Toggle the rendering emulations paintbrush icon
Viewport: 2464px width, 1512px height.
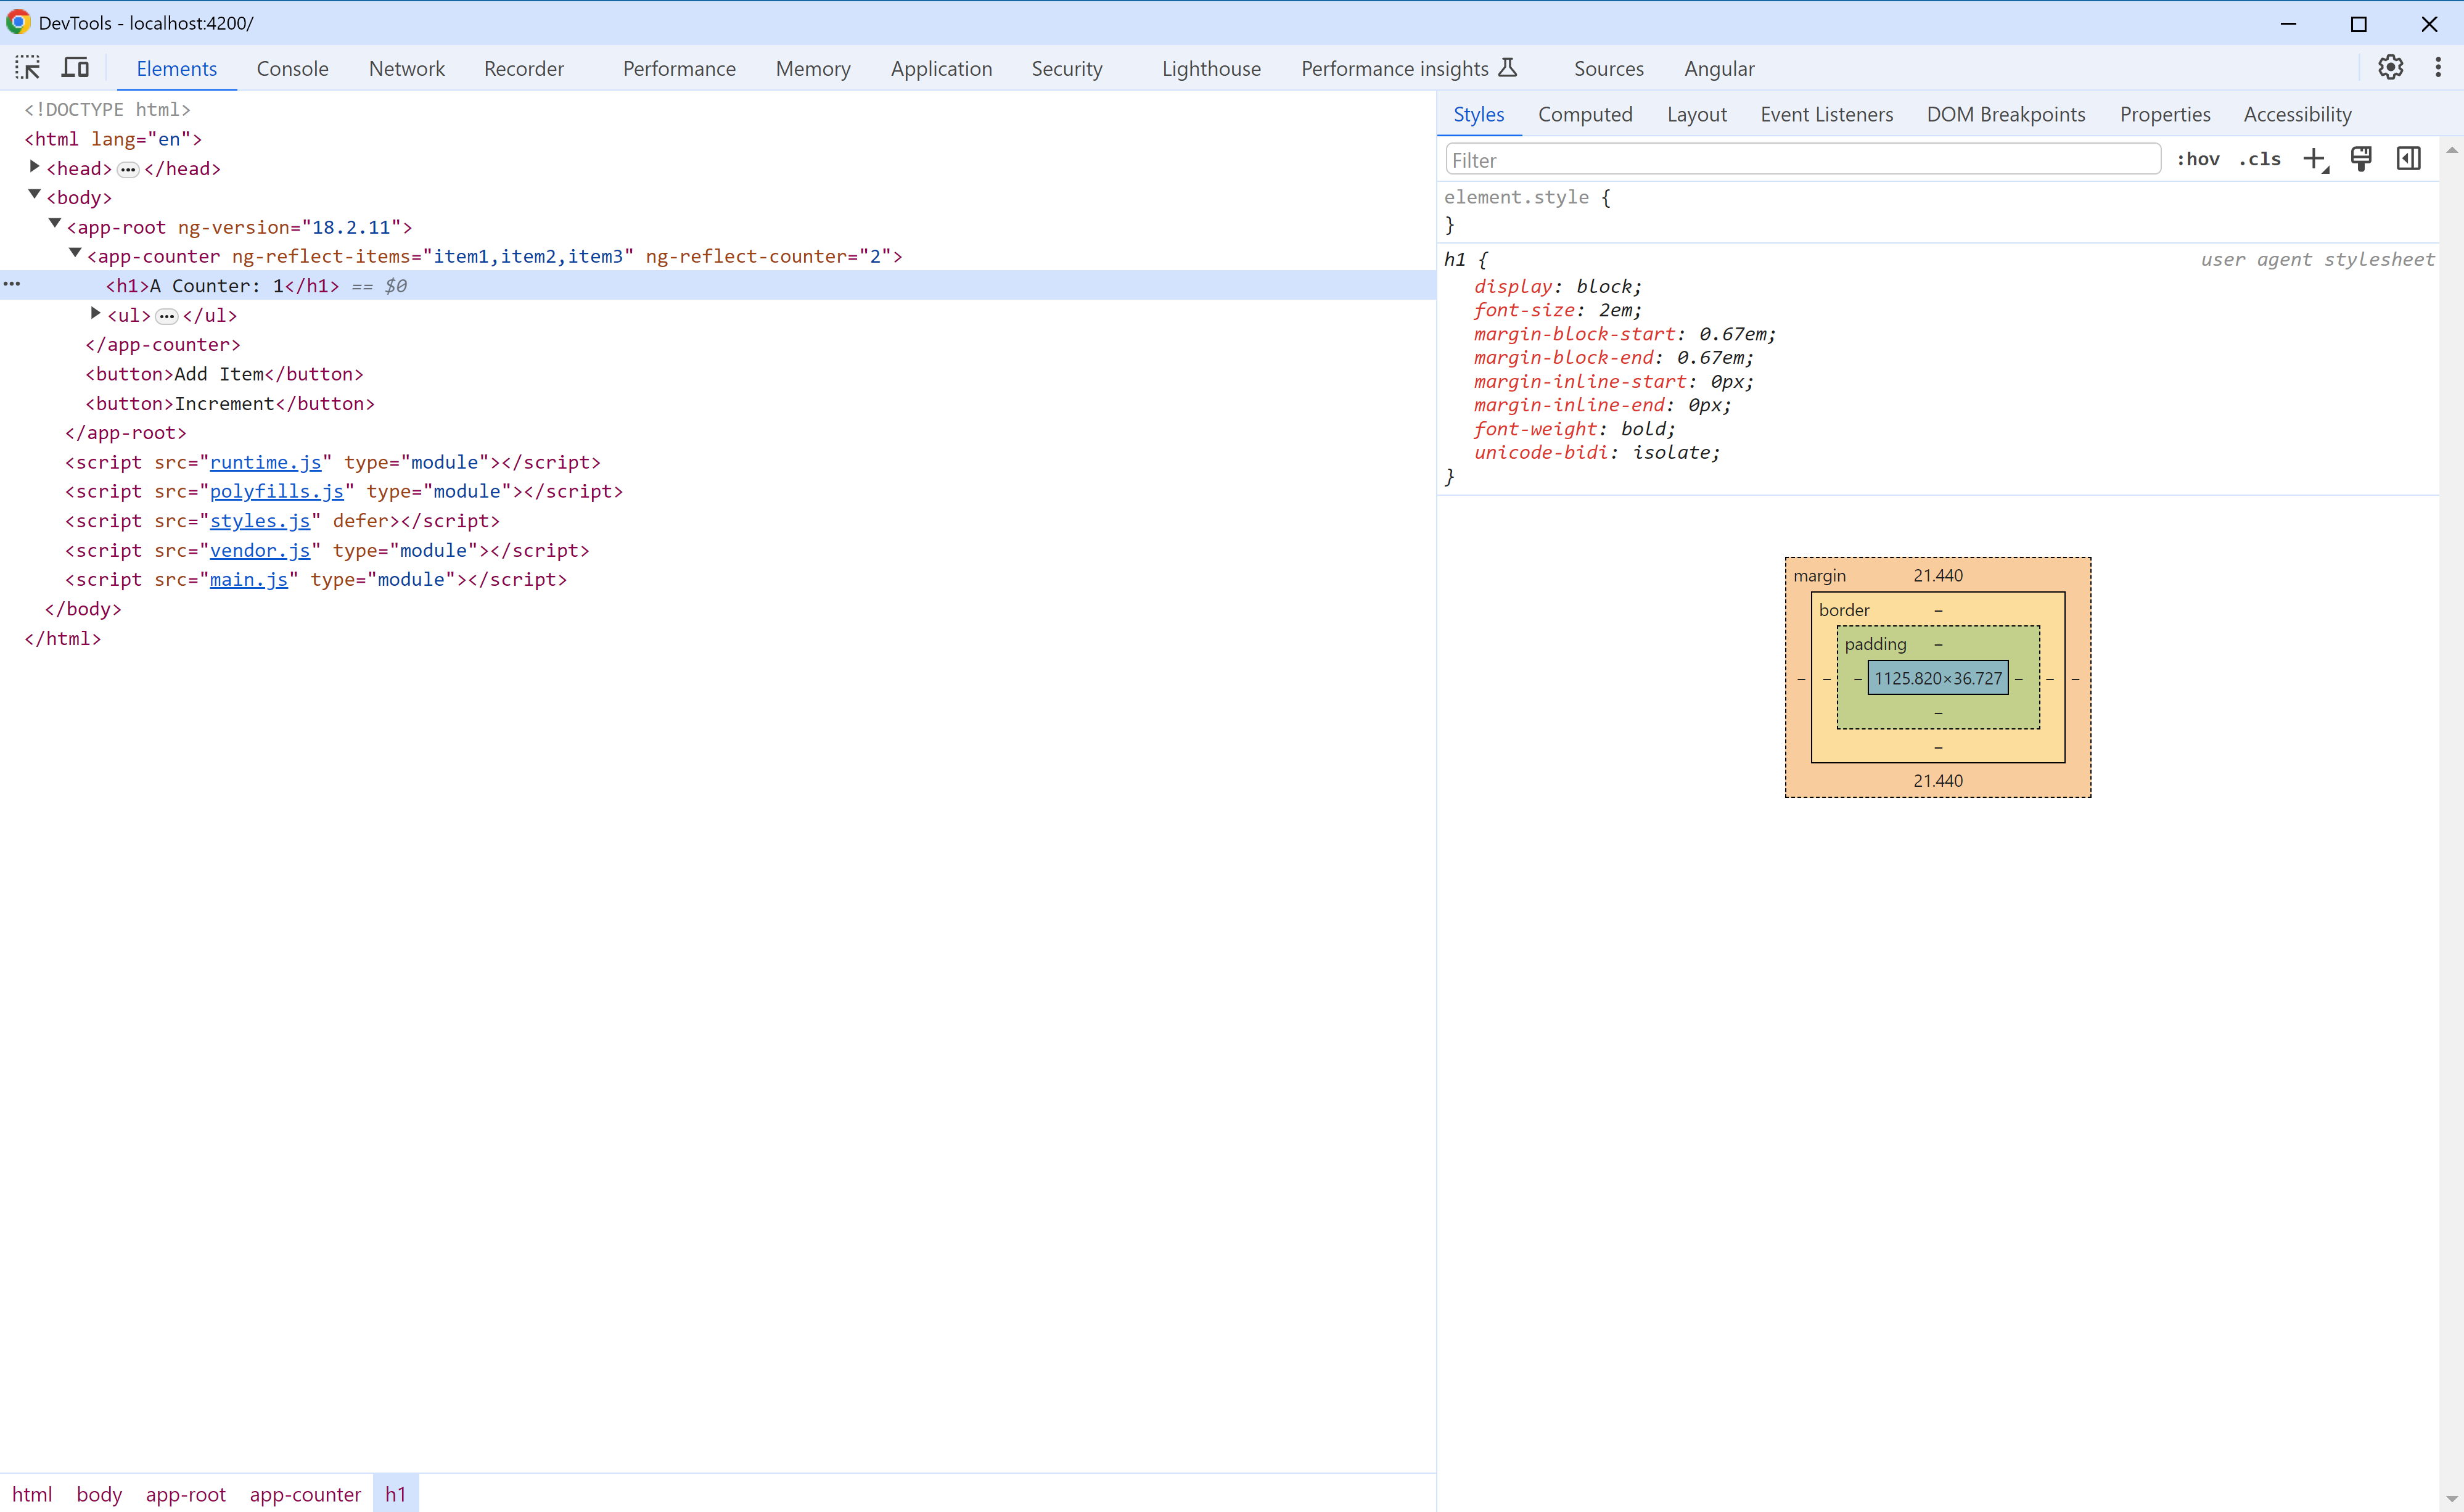[2361, 159]
